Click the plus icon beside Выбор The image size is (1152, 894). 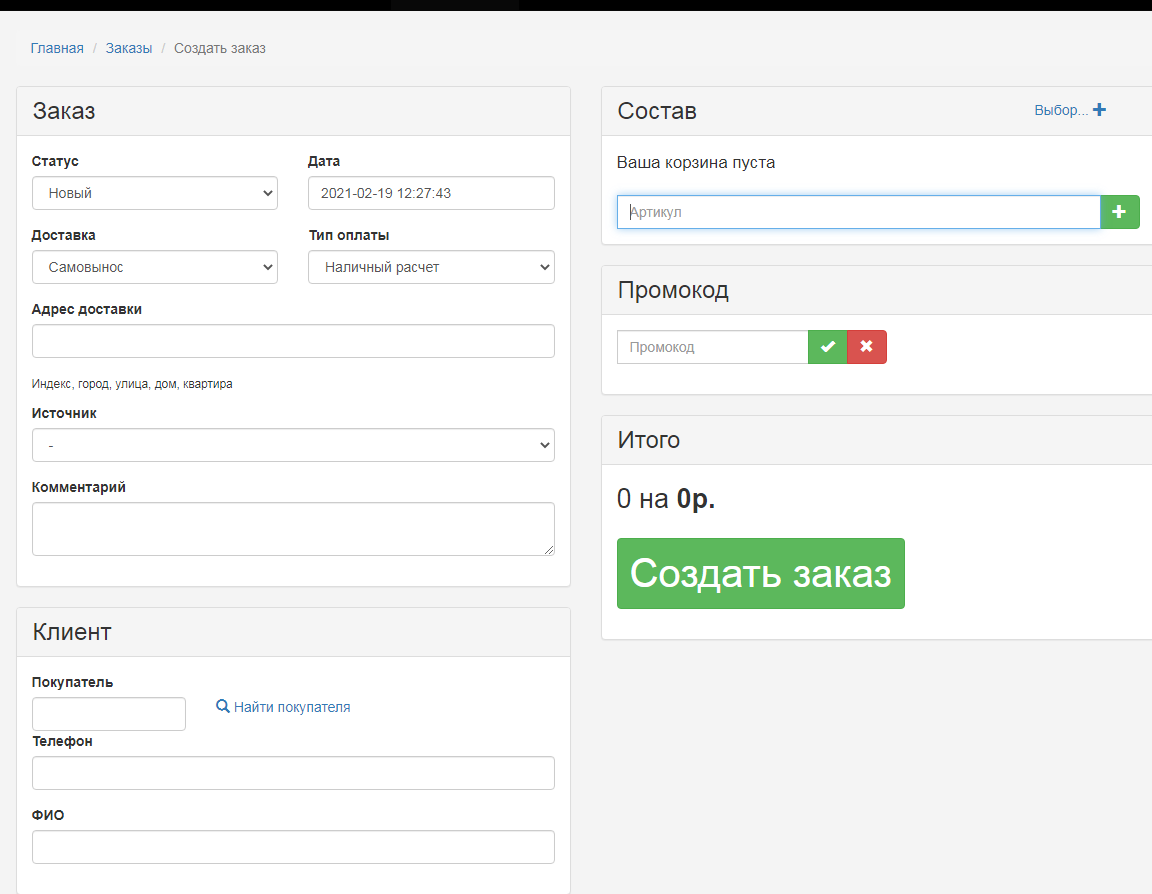pos(1099,110)
